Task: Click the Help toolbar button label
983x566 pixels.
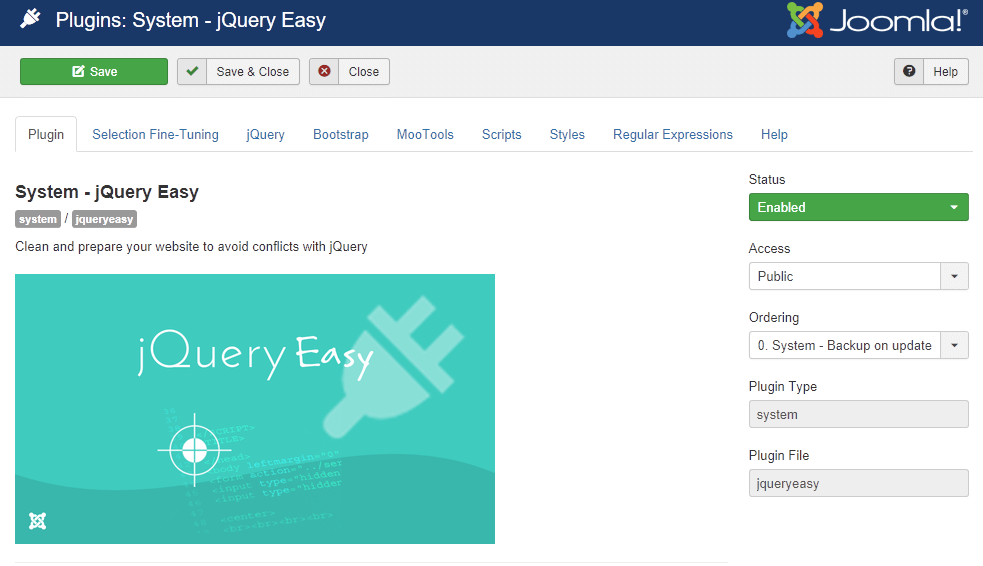Action: pos(945,71)
